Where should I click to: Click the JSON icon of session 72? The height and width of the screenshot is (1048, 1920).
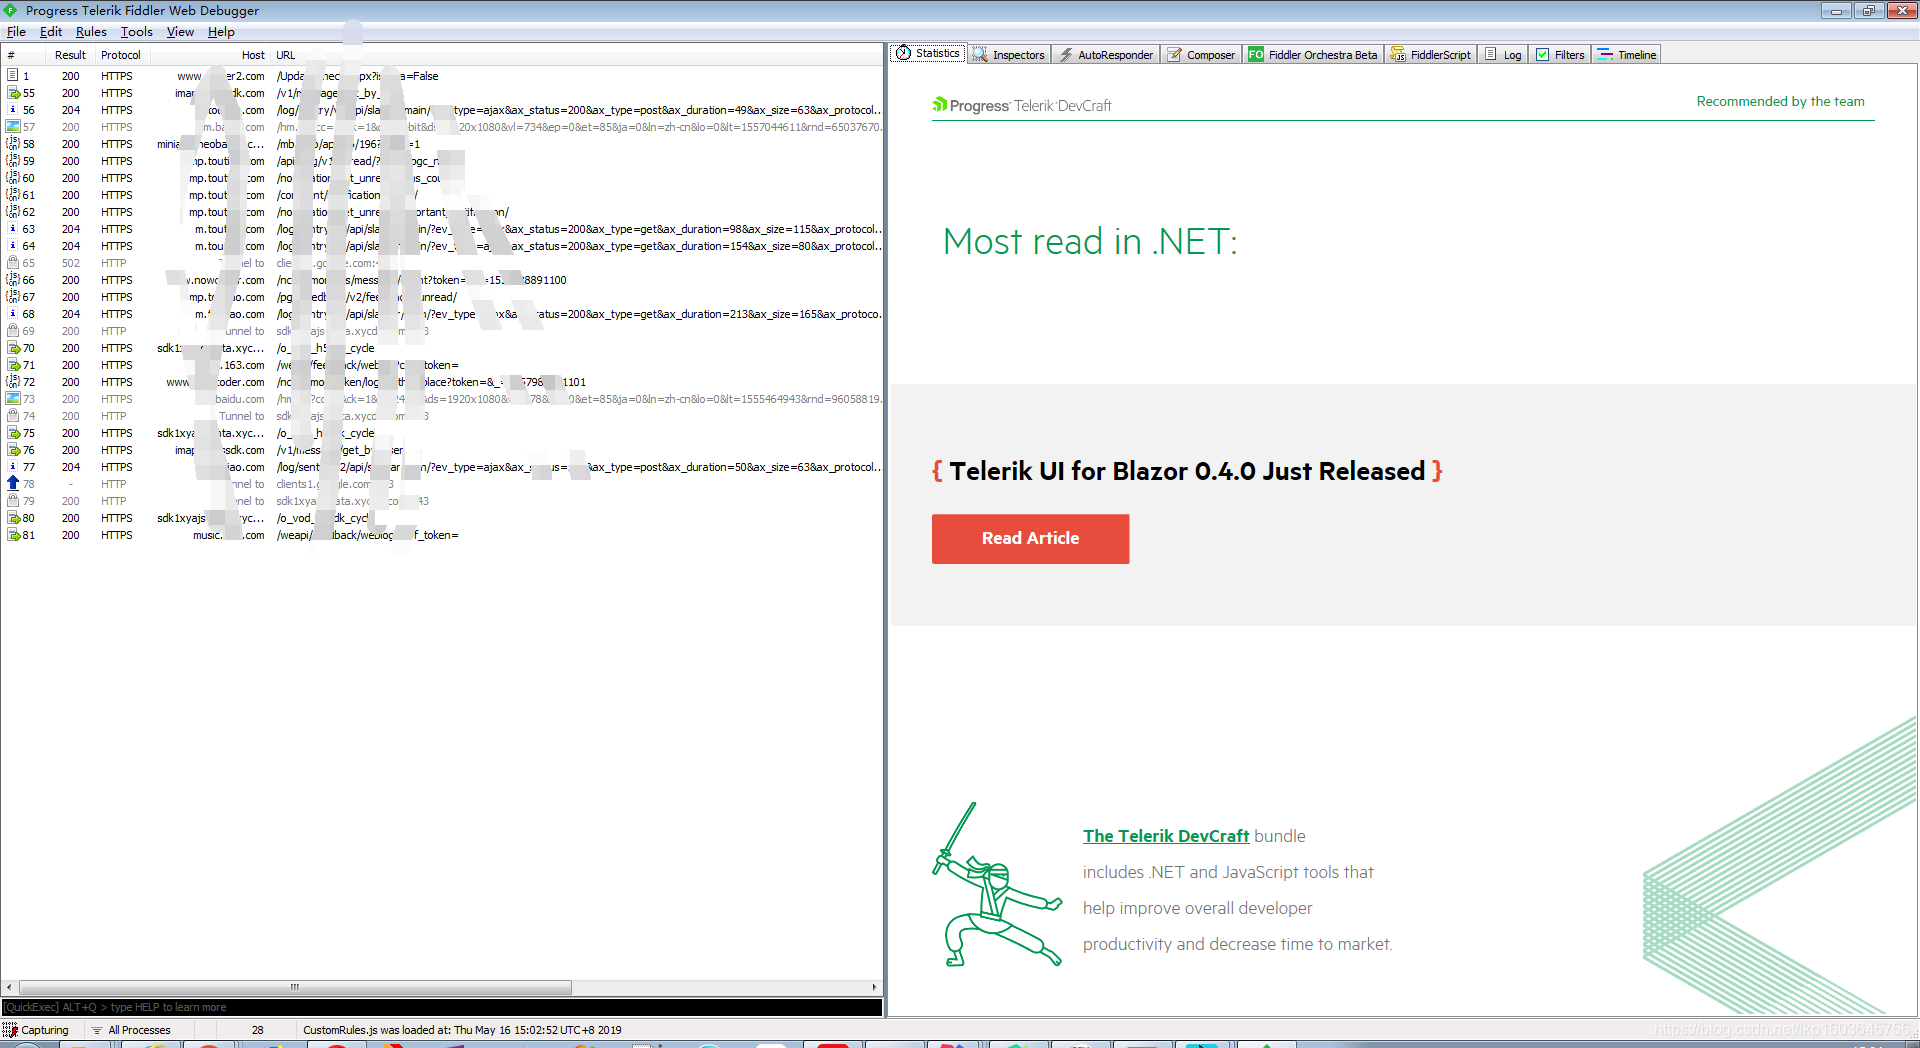tap(13, 382)
